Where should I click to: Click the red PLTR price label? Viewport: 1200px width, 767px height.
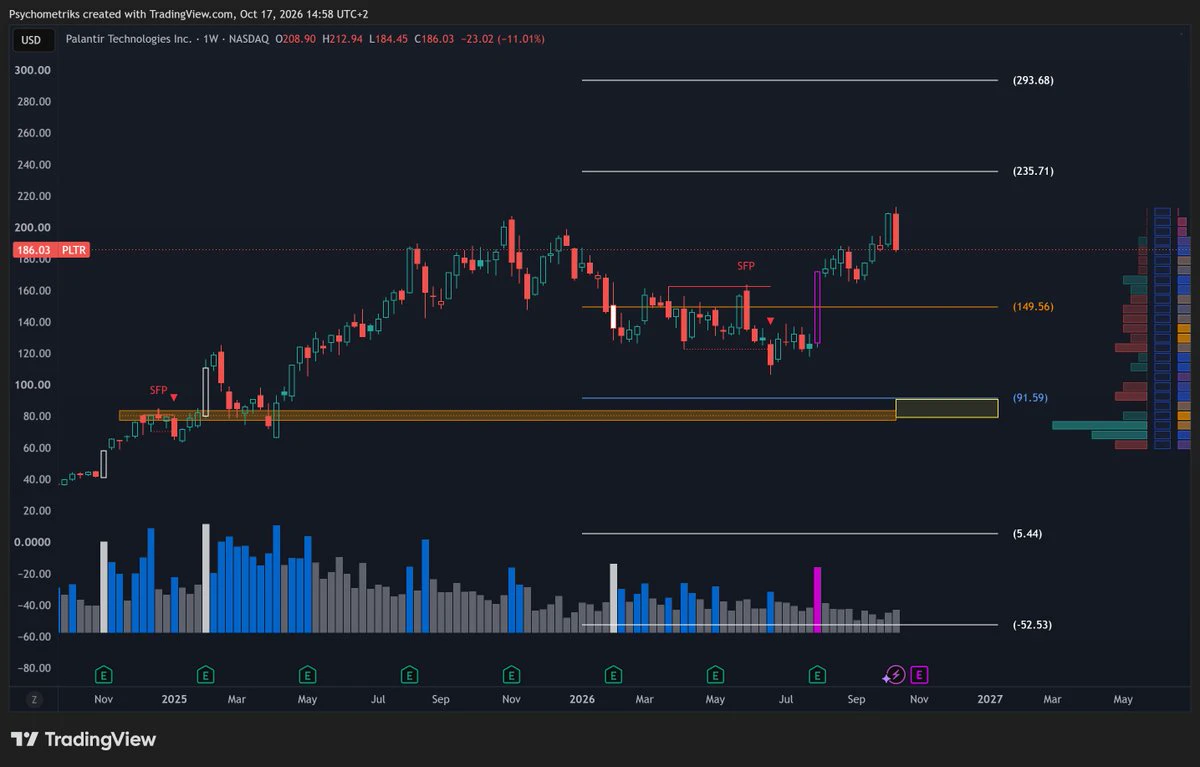click(74, 250)
